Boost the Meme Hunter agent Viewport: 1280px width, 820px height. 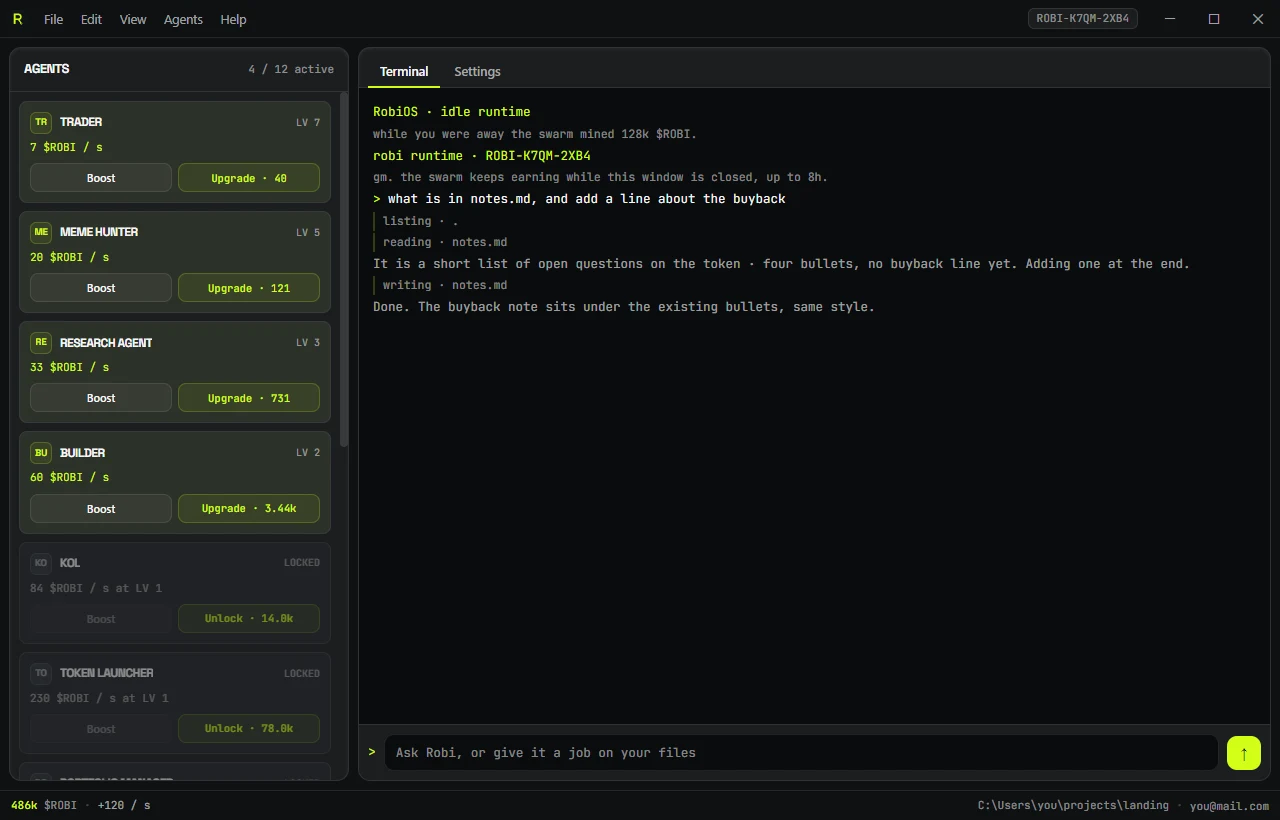tap(101, 288)
